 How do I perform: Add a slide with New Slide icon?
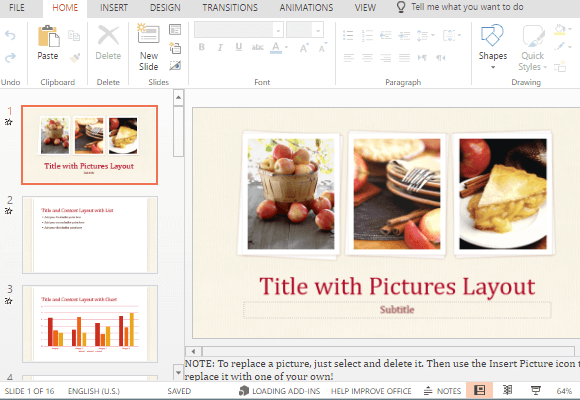148,34
